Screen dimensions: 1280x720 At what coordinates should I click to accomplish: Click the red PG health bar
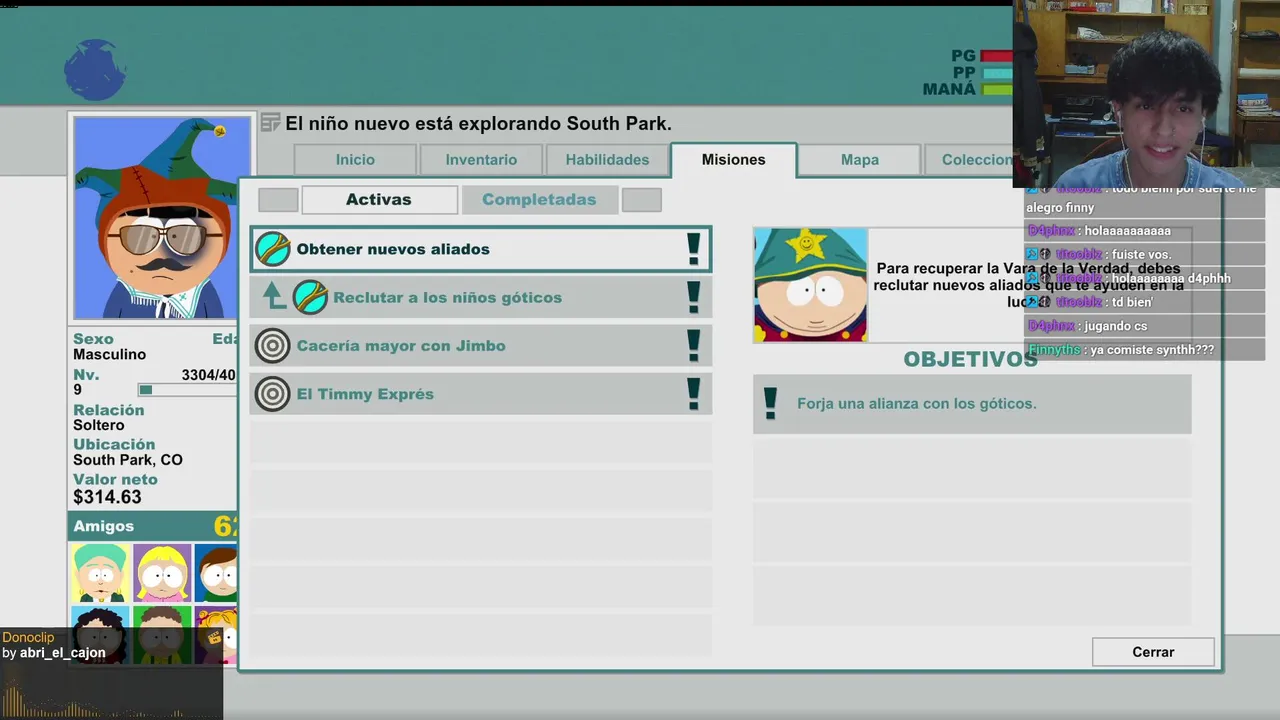click(x=996, y=56)
